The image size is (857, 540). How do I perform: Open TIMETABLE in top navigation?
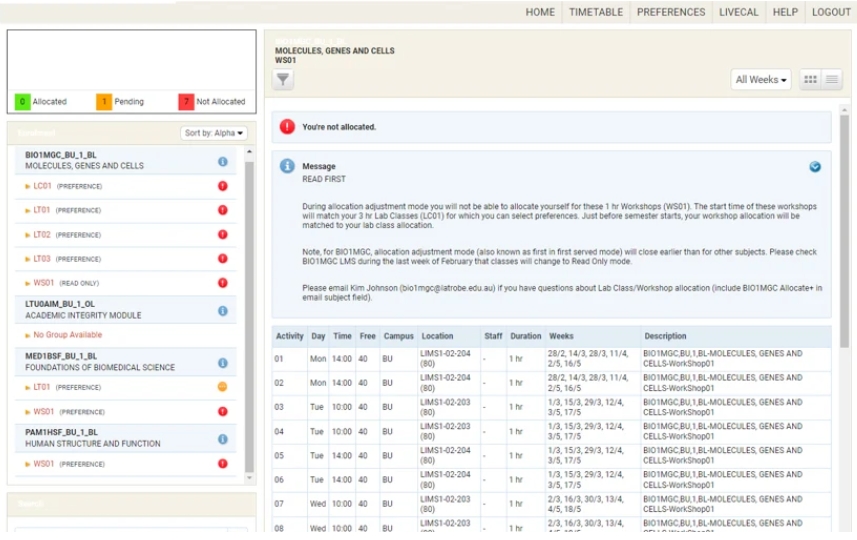[x=596, y=12]
